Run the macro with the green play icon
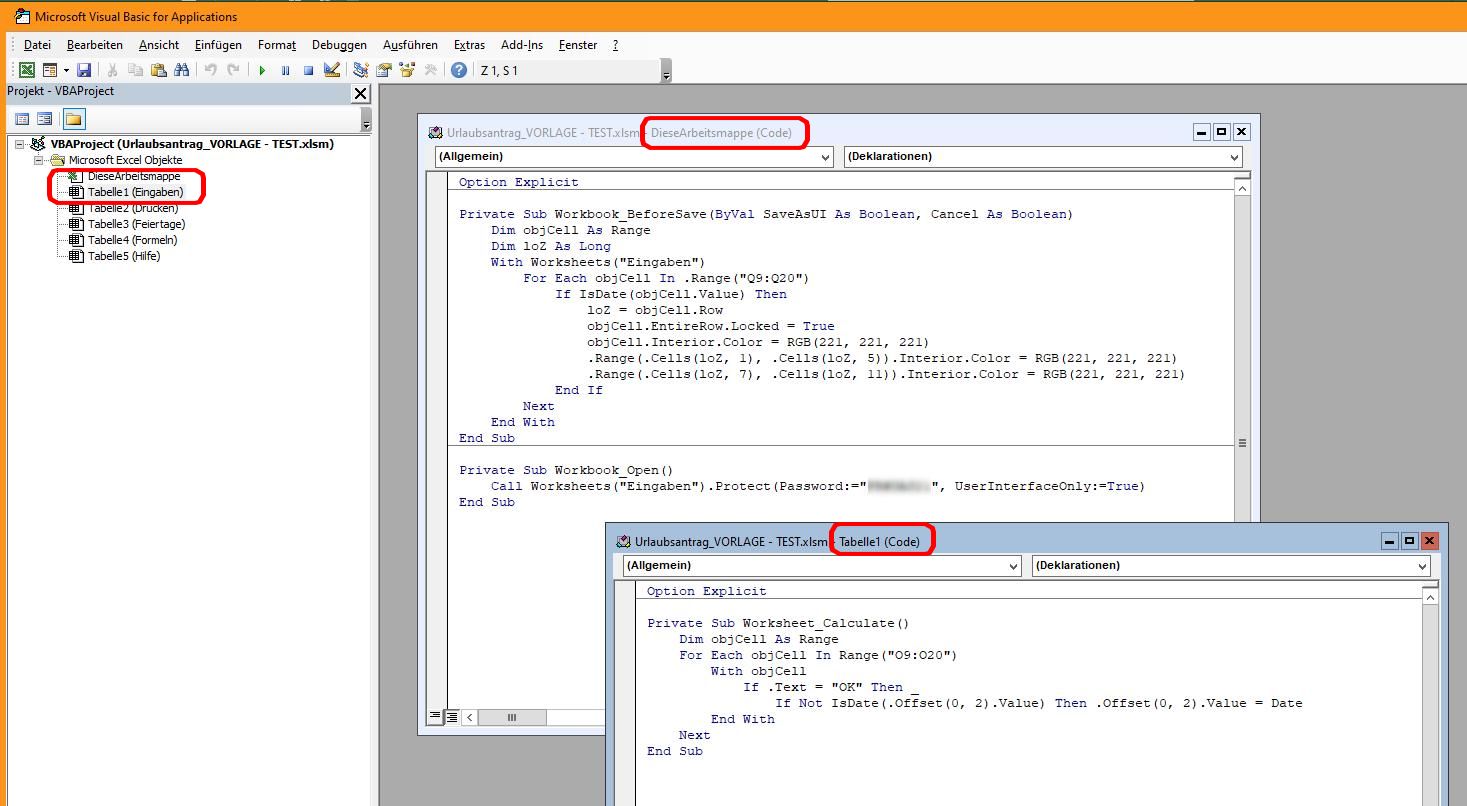This screenshot has width=1467, height=806. (x=262, y=70)
